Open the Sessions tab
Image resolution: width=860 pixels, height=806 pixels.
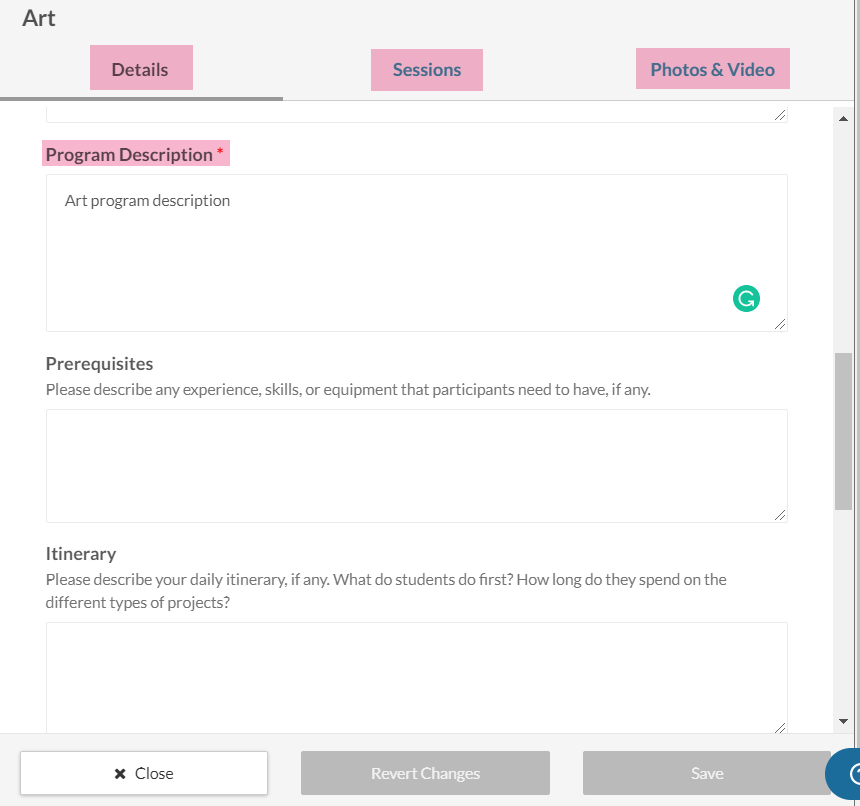427,70
